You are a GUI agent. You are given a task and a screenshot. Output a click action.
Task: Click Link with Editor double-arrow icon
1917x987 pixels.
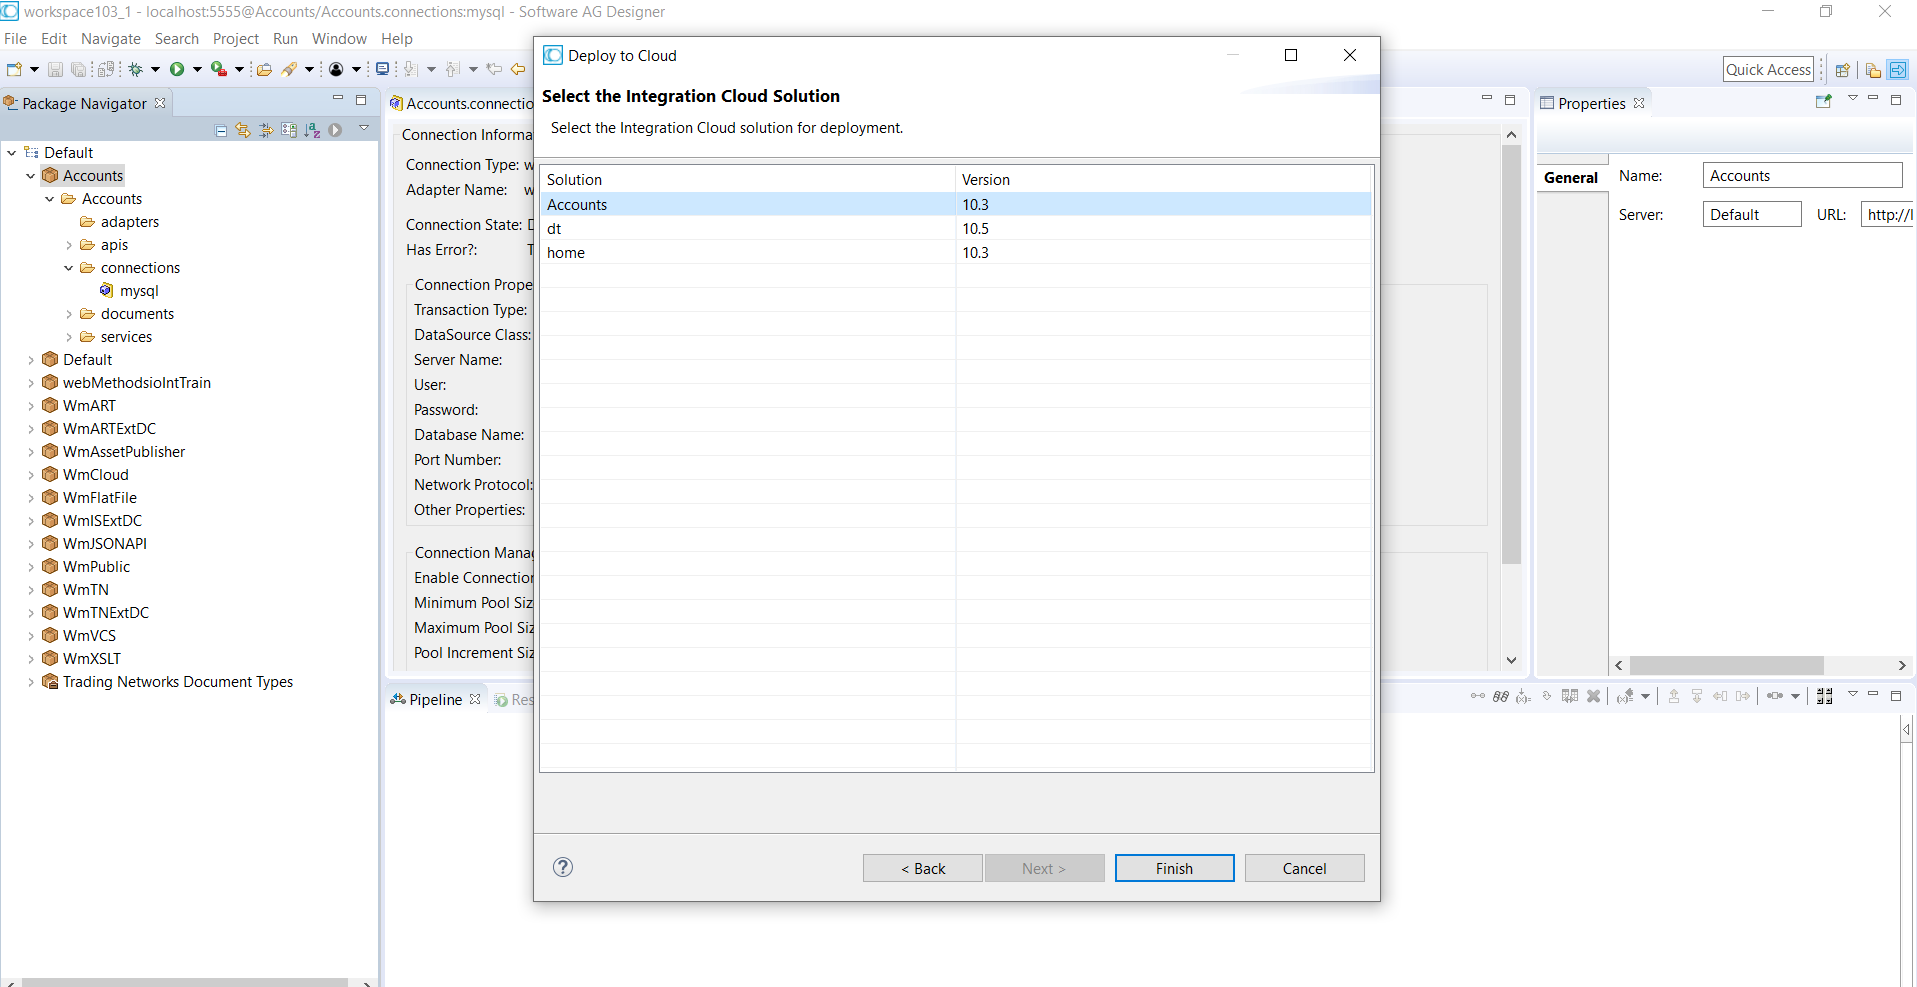(243, 130)
